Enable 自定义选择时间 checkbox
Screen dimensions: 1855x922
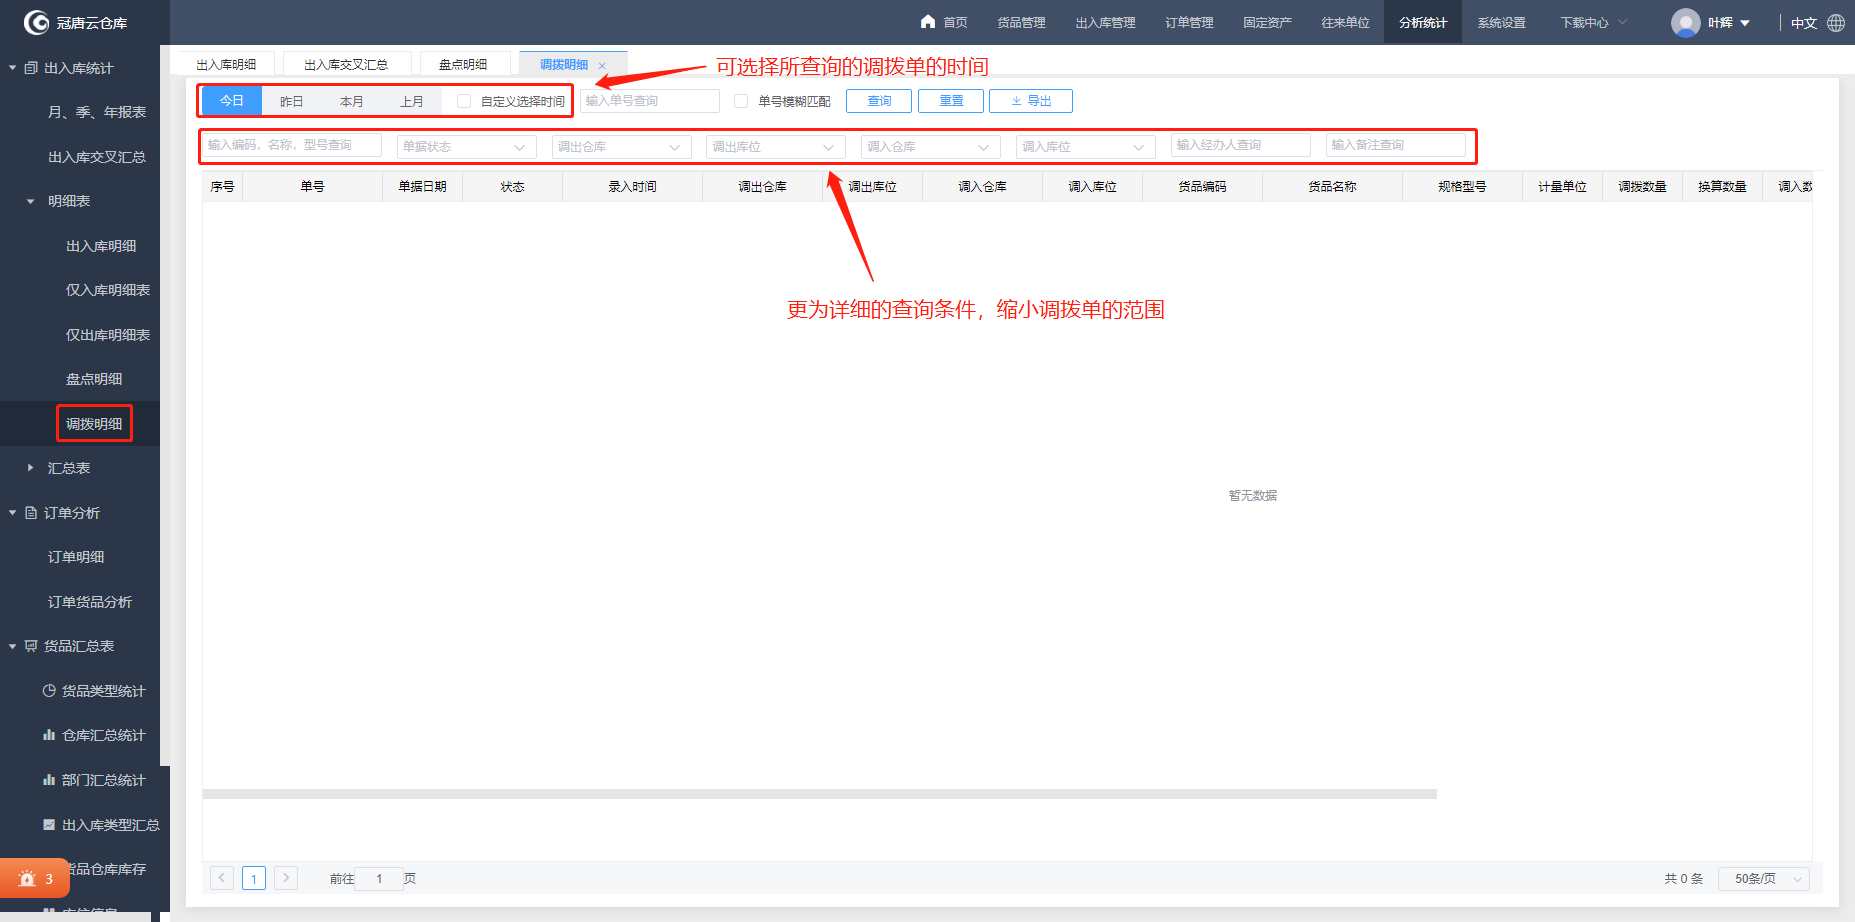click(464, 101)
